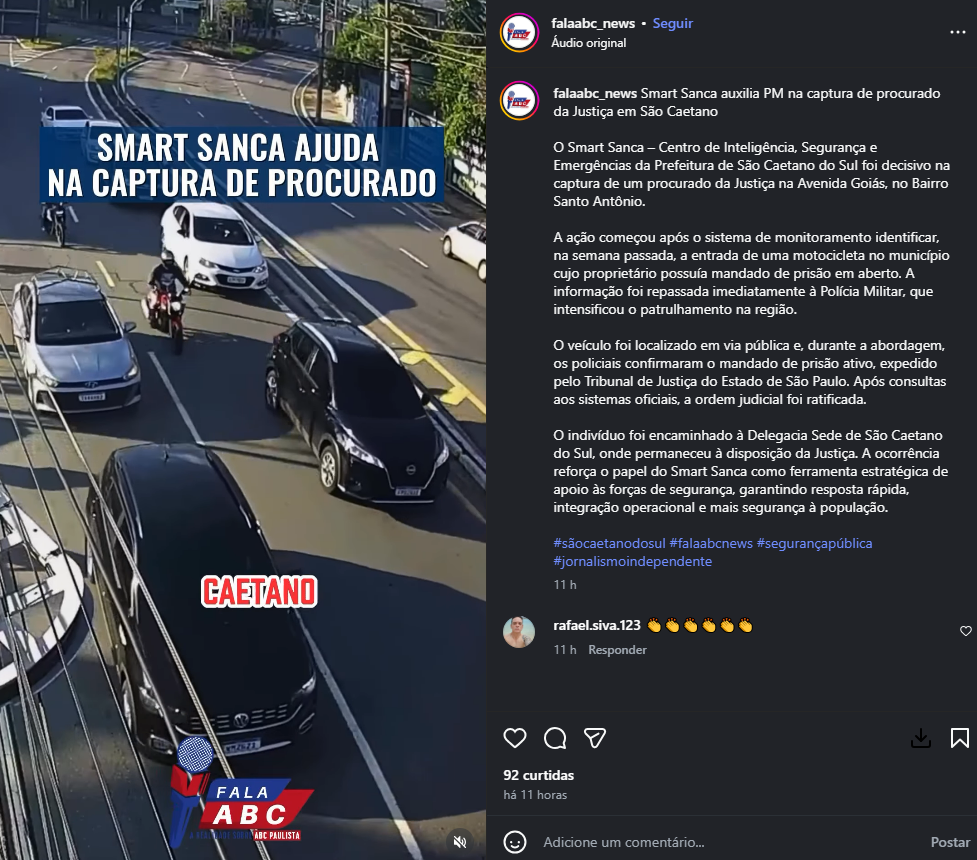
Task: Open the #segurançapública hashtag
Action: [814, 543]
